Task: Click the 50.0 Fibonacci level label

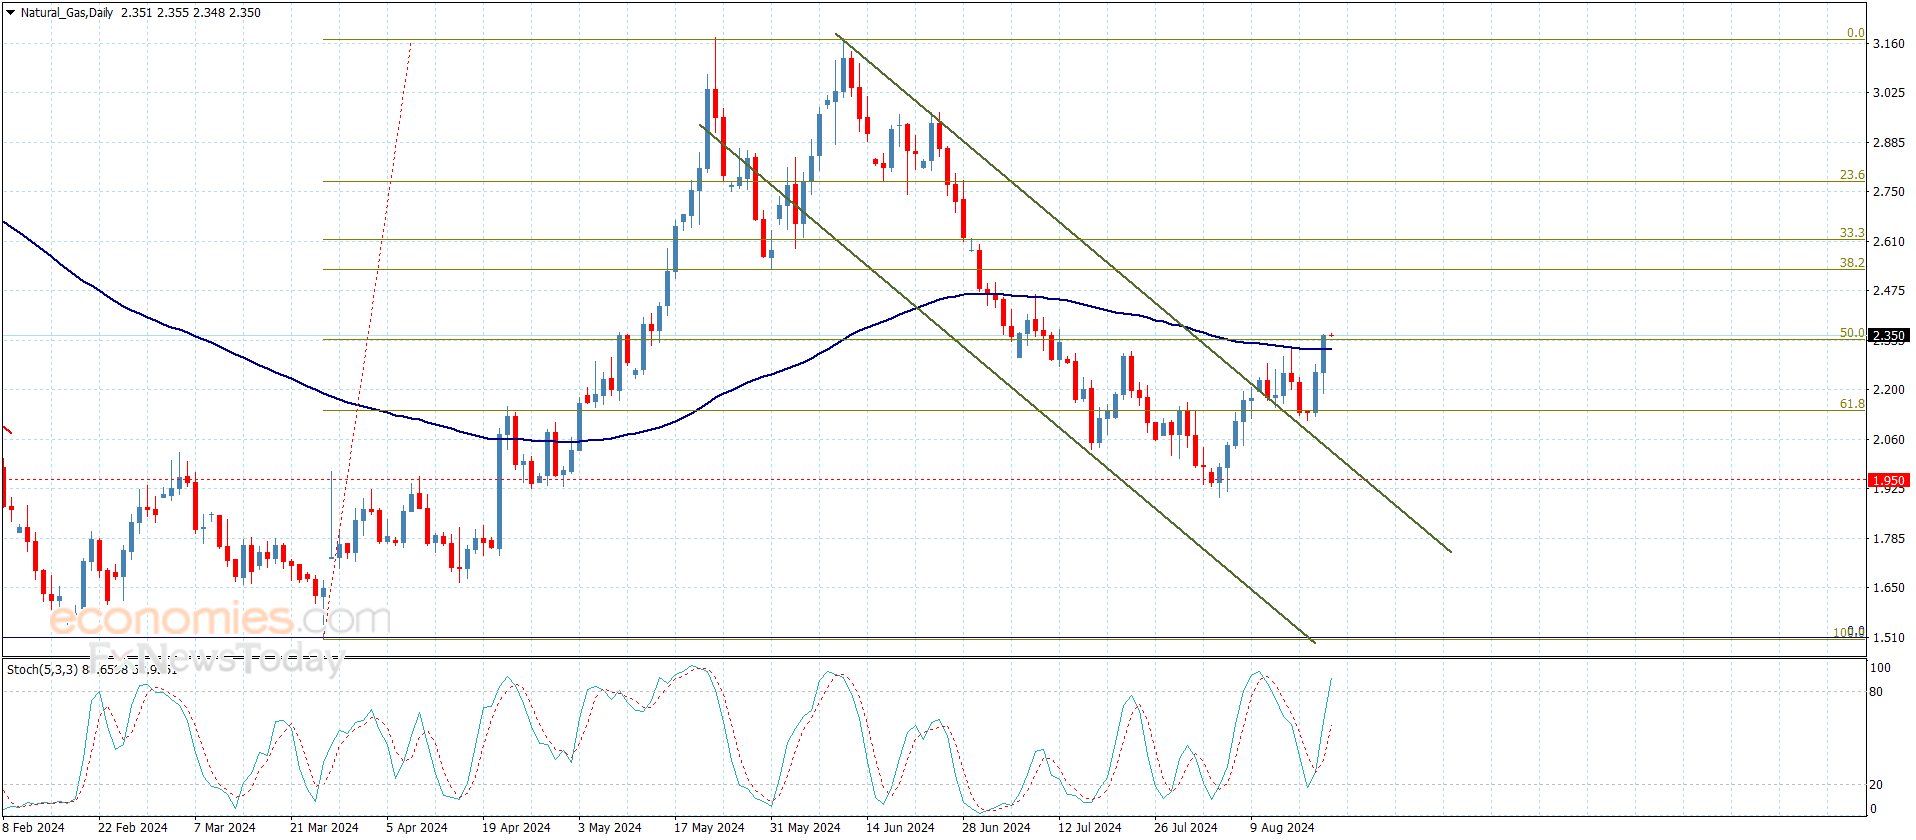Action: click(x=1851, y=333)
